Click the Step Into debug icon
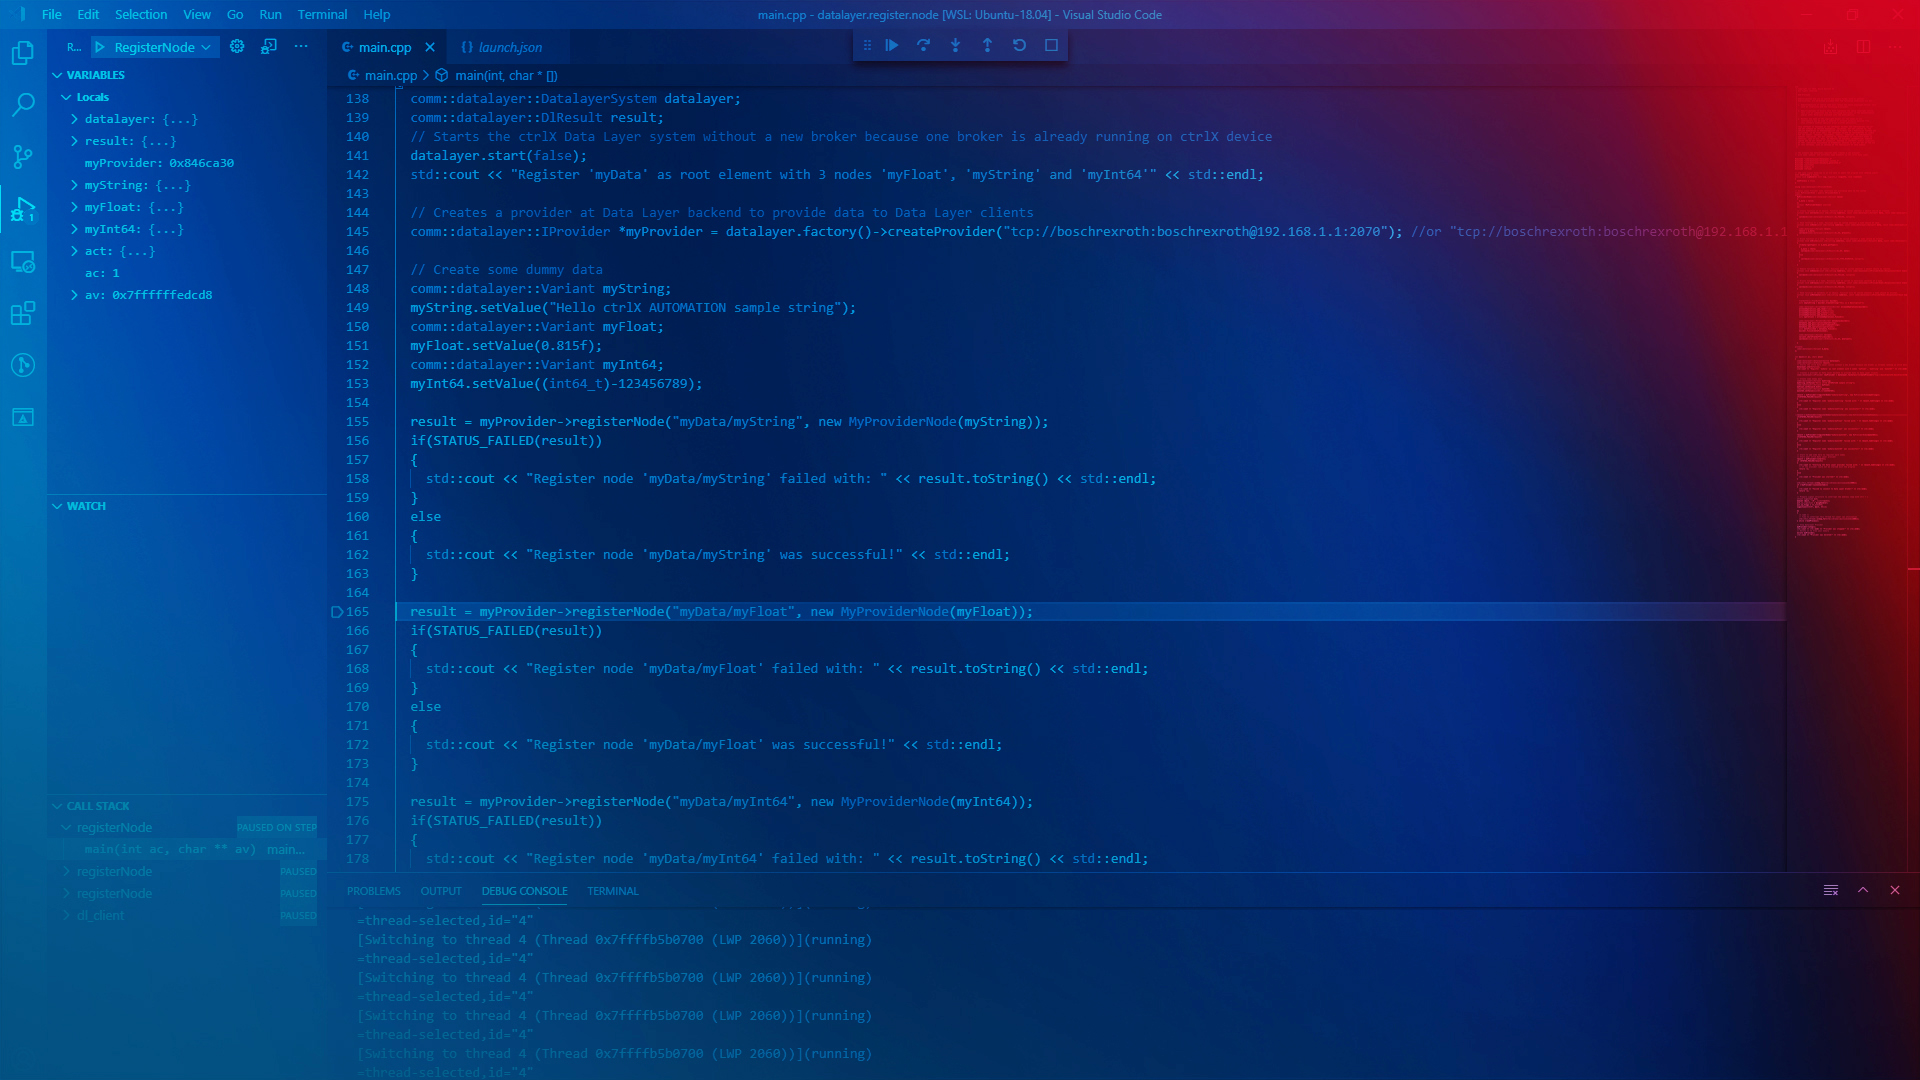The image size is (1920, 1080). [x=955, y=45]
